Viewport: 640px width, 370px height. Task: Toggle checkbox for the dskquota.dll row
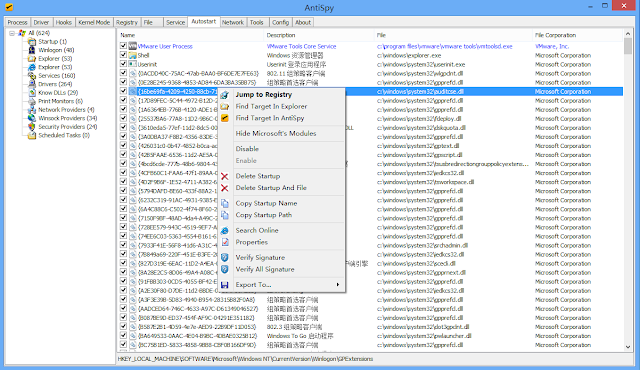coord(123,127)
